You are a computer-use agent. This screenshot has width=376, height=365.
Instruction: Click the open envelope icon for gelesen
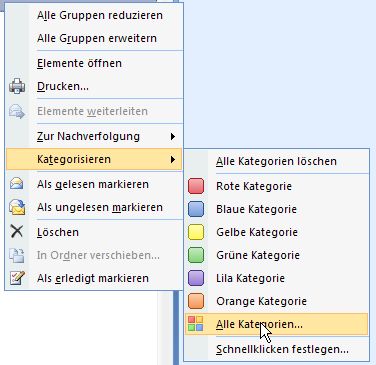point(17,184)
